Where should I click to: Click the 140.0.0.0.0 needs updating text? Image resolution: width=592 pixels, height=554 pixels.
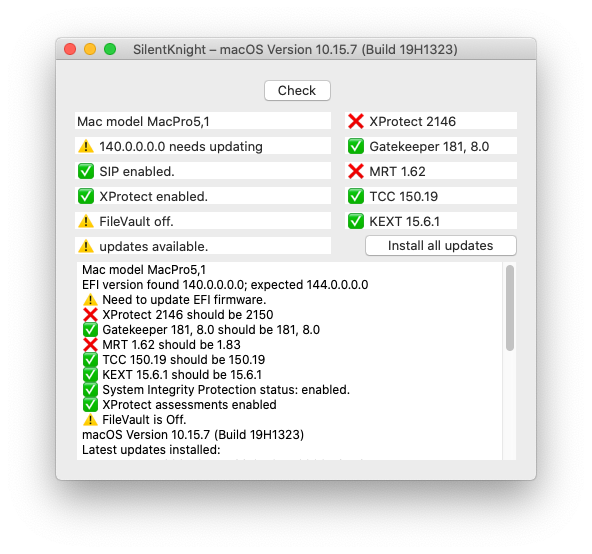tap(181, 147)
